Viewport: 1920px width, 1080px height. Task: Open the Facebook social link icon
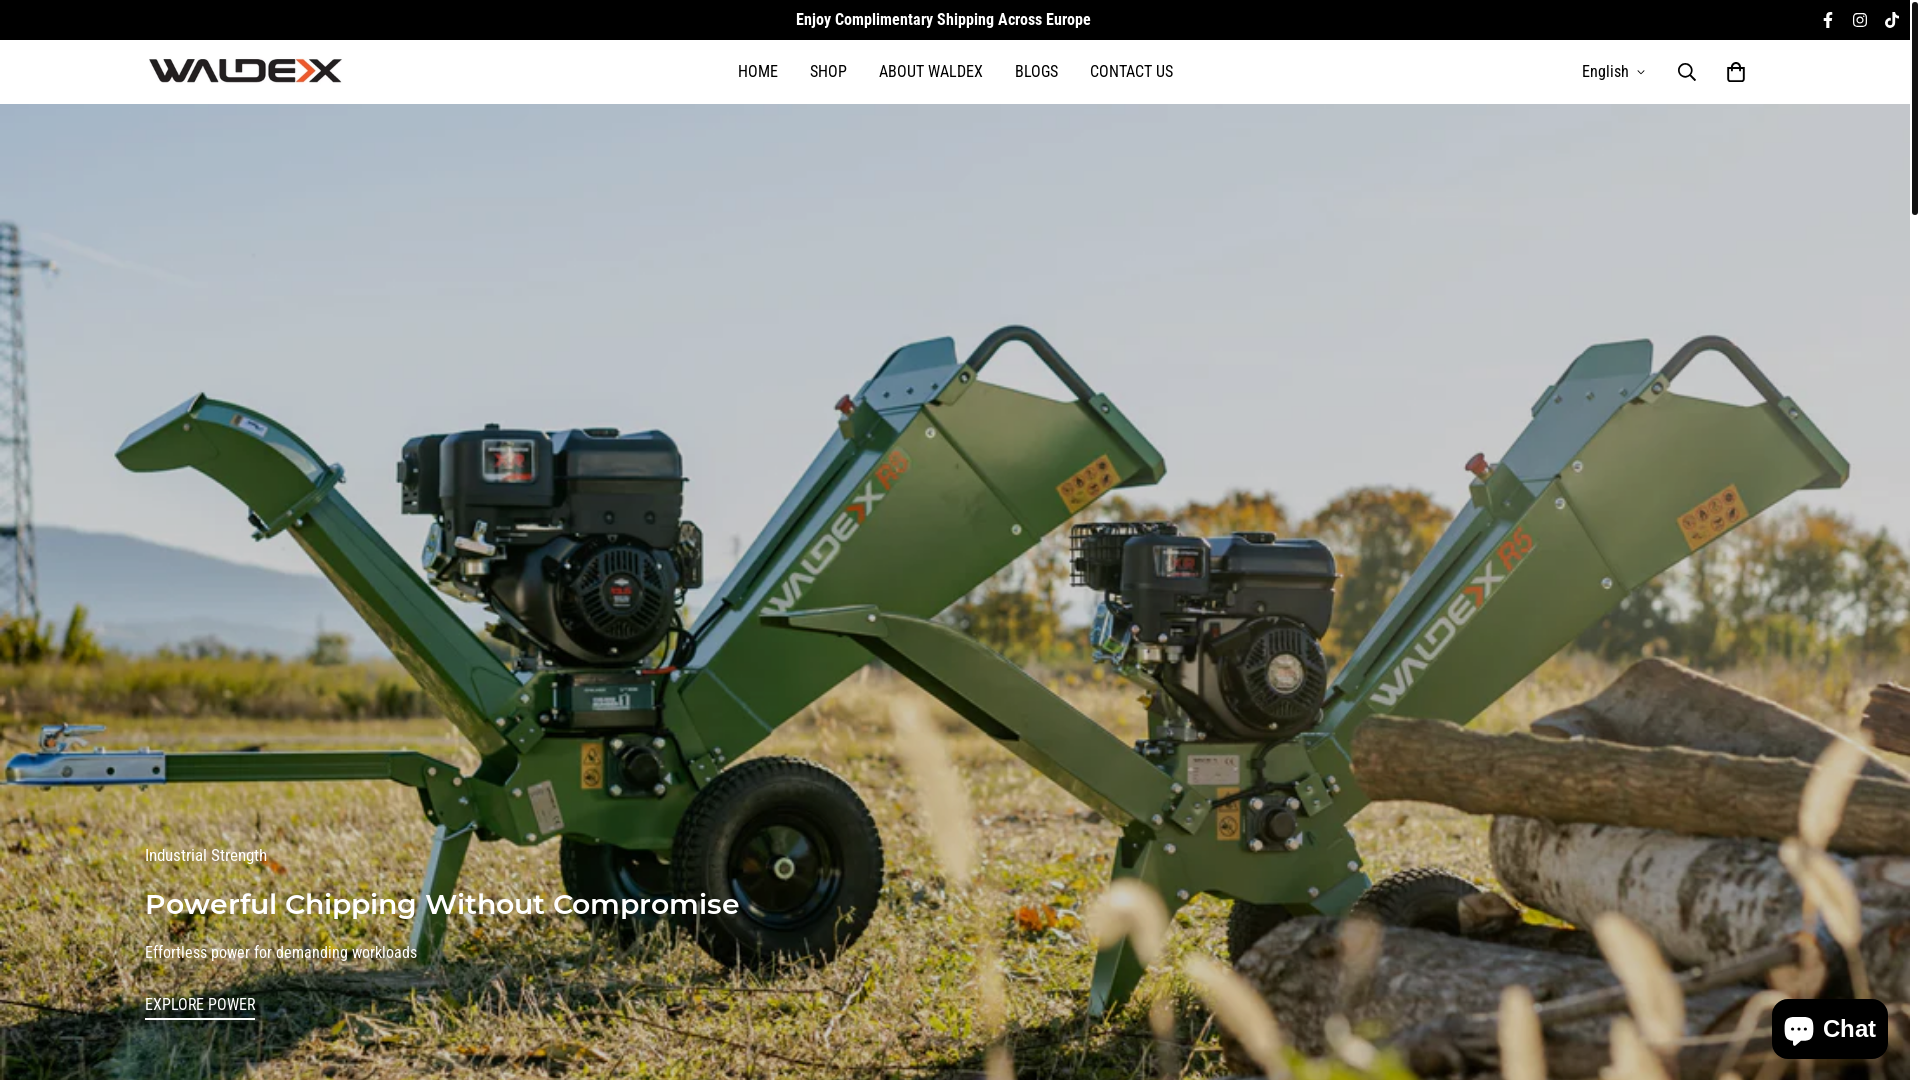click(1828, 20)
